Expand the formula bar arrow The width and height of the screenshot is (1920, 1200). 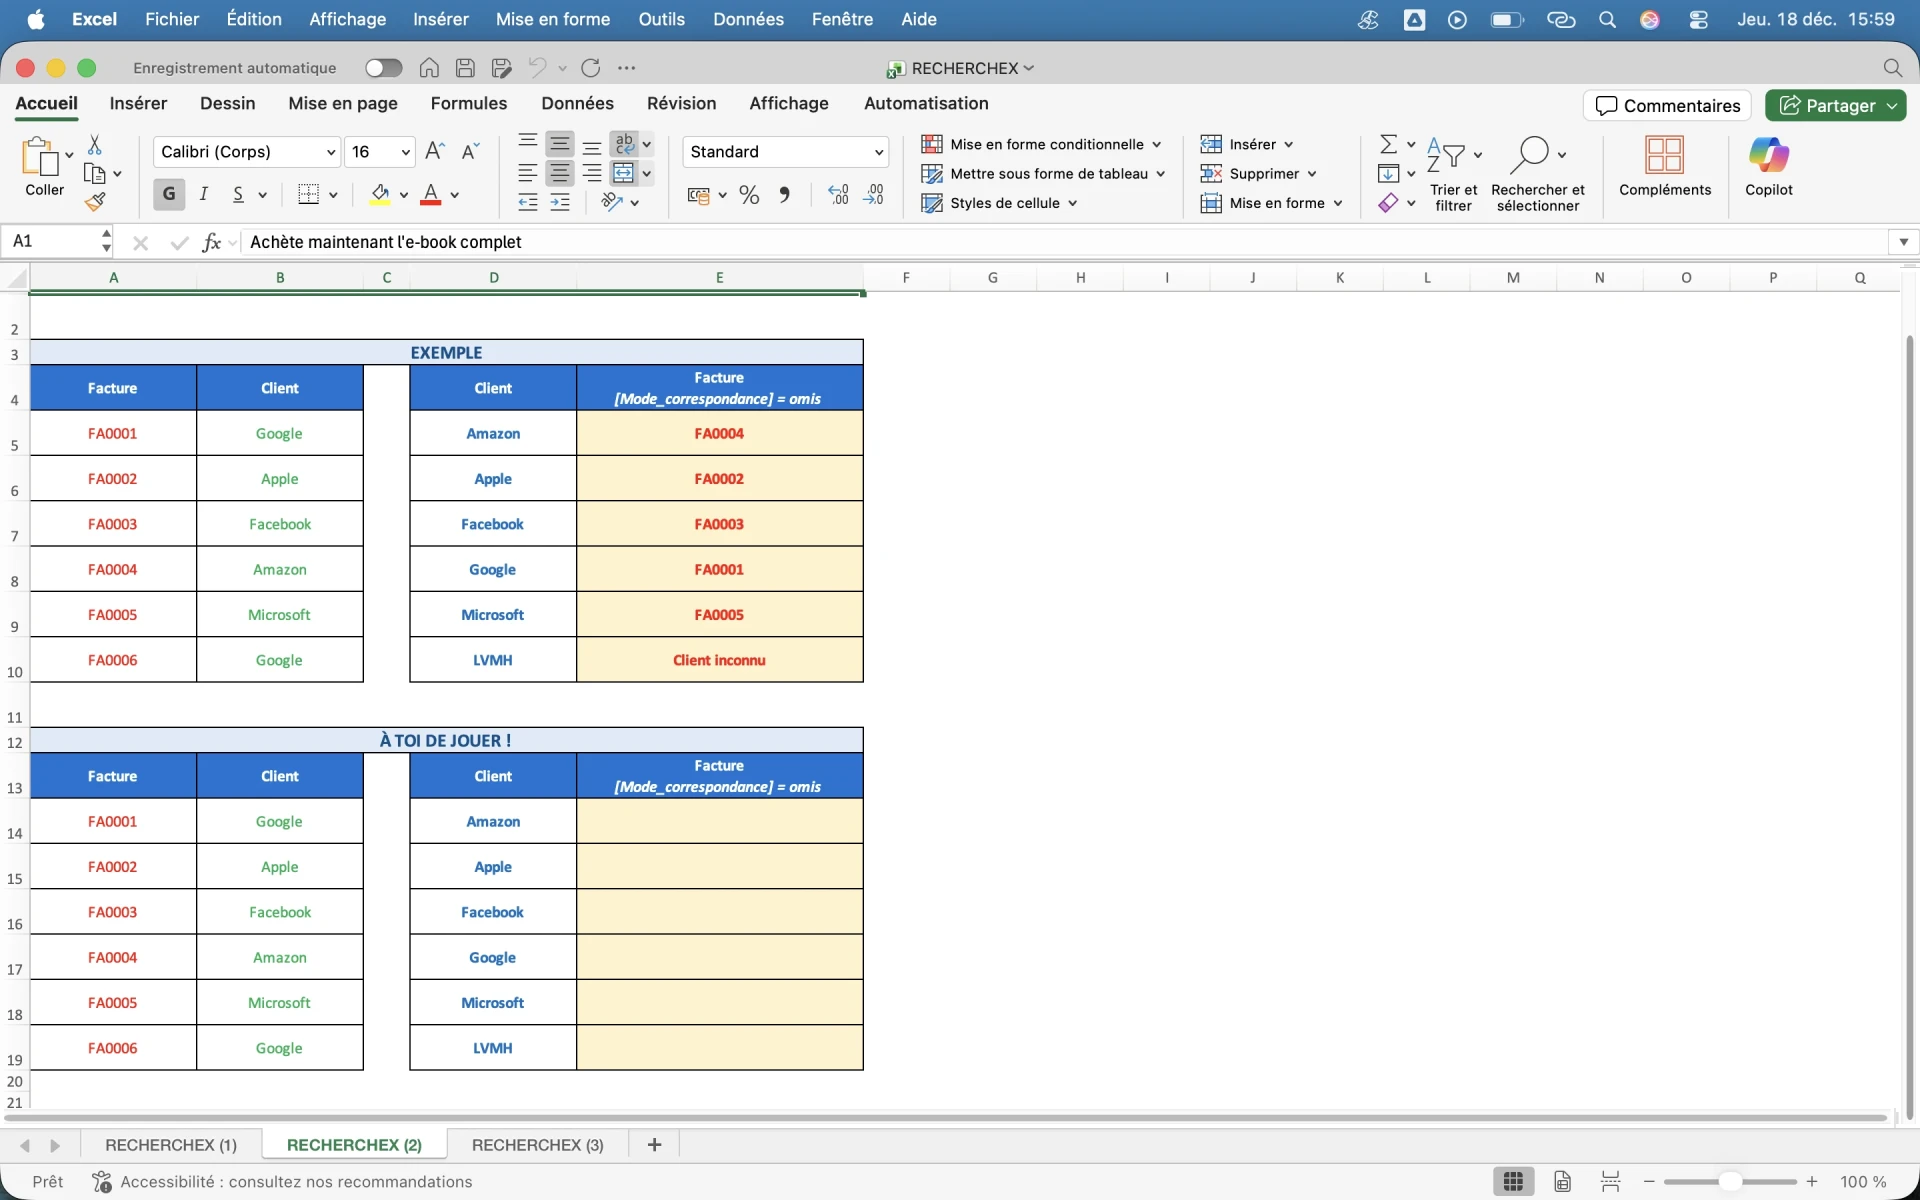point(1903,242)
